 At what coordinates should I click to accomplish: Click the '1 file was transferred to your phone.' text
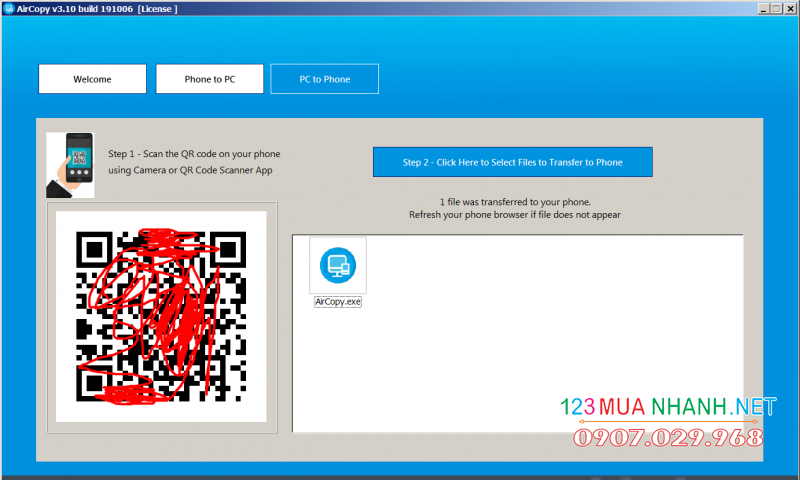click(x=515, y=202)
